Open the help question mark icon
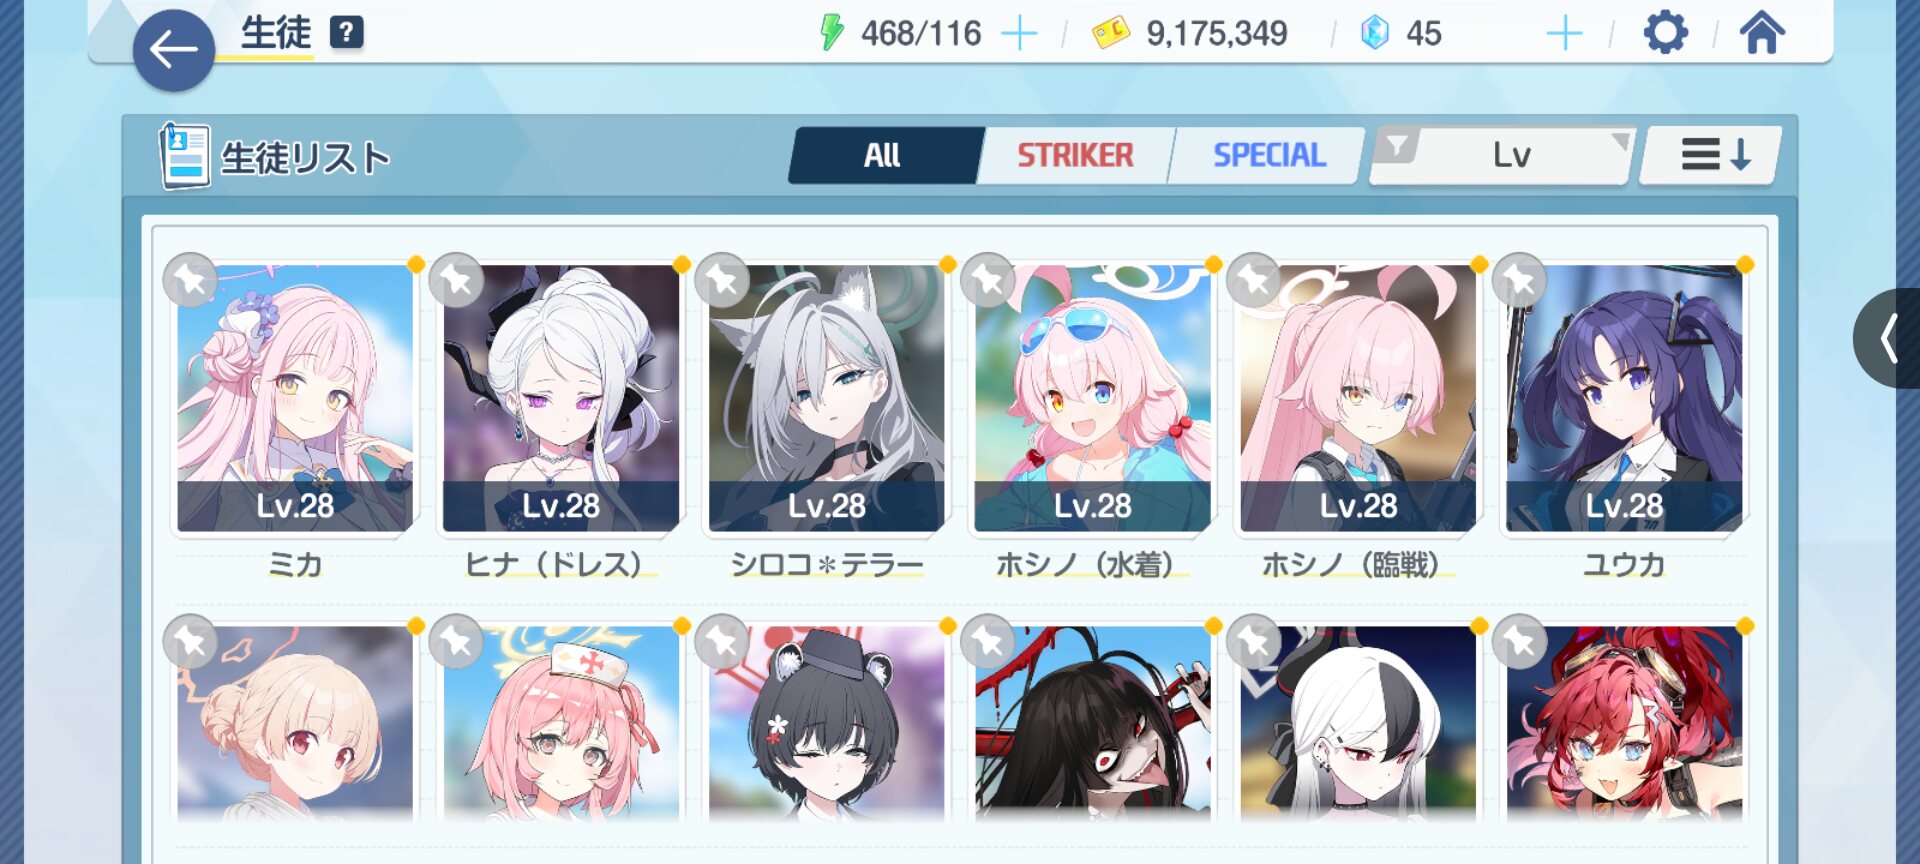This screenshot has height=864, width=1920. 346,32
